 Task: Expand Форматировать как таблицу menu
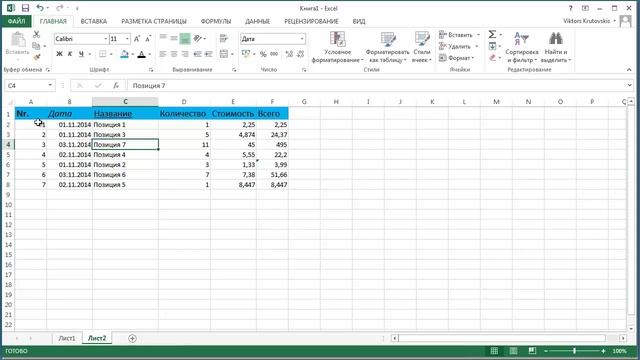pos(387,47)
